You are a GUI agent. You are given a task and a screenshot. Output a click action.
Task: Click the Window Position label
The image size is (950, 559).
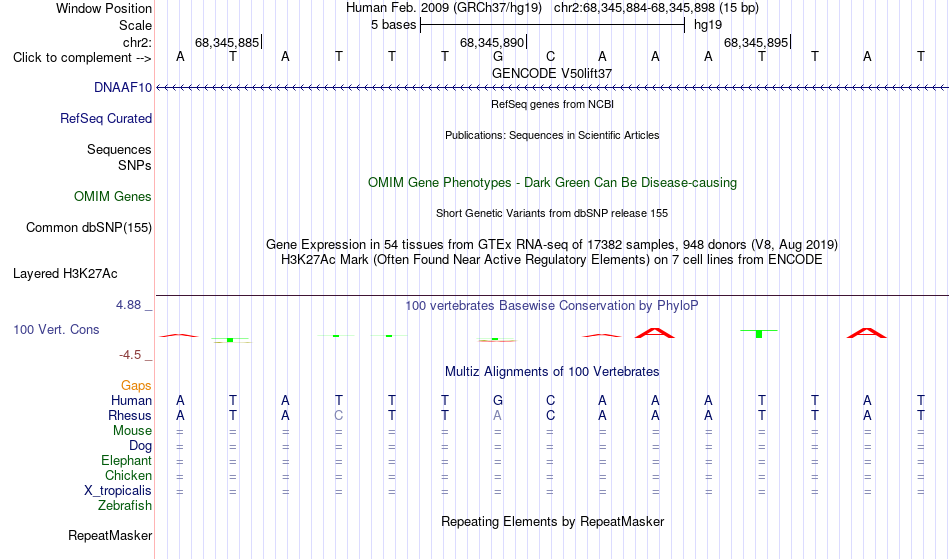click(x=104, y=9)
